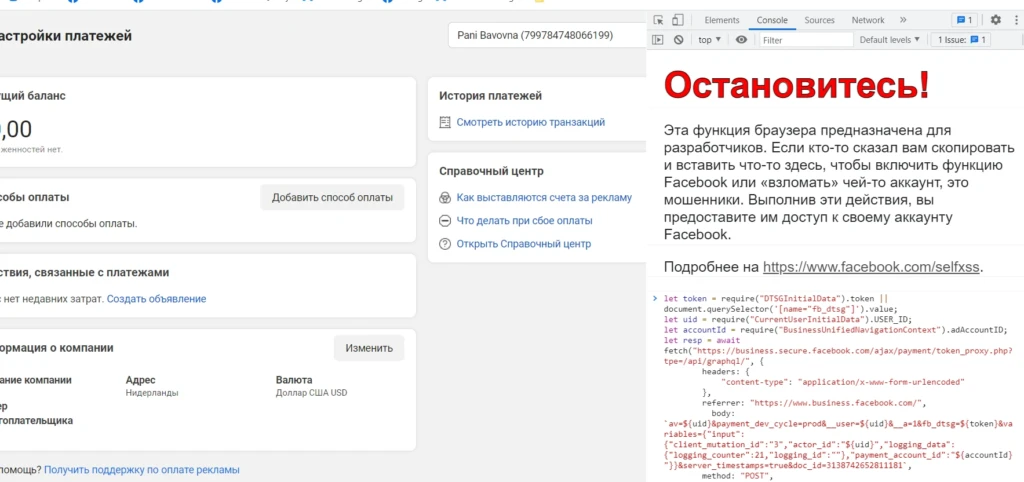Open DevTools settings gear

click(995, 20)
